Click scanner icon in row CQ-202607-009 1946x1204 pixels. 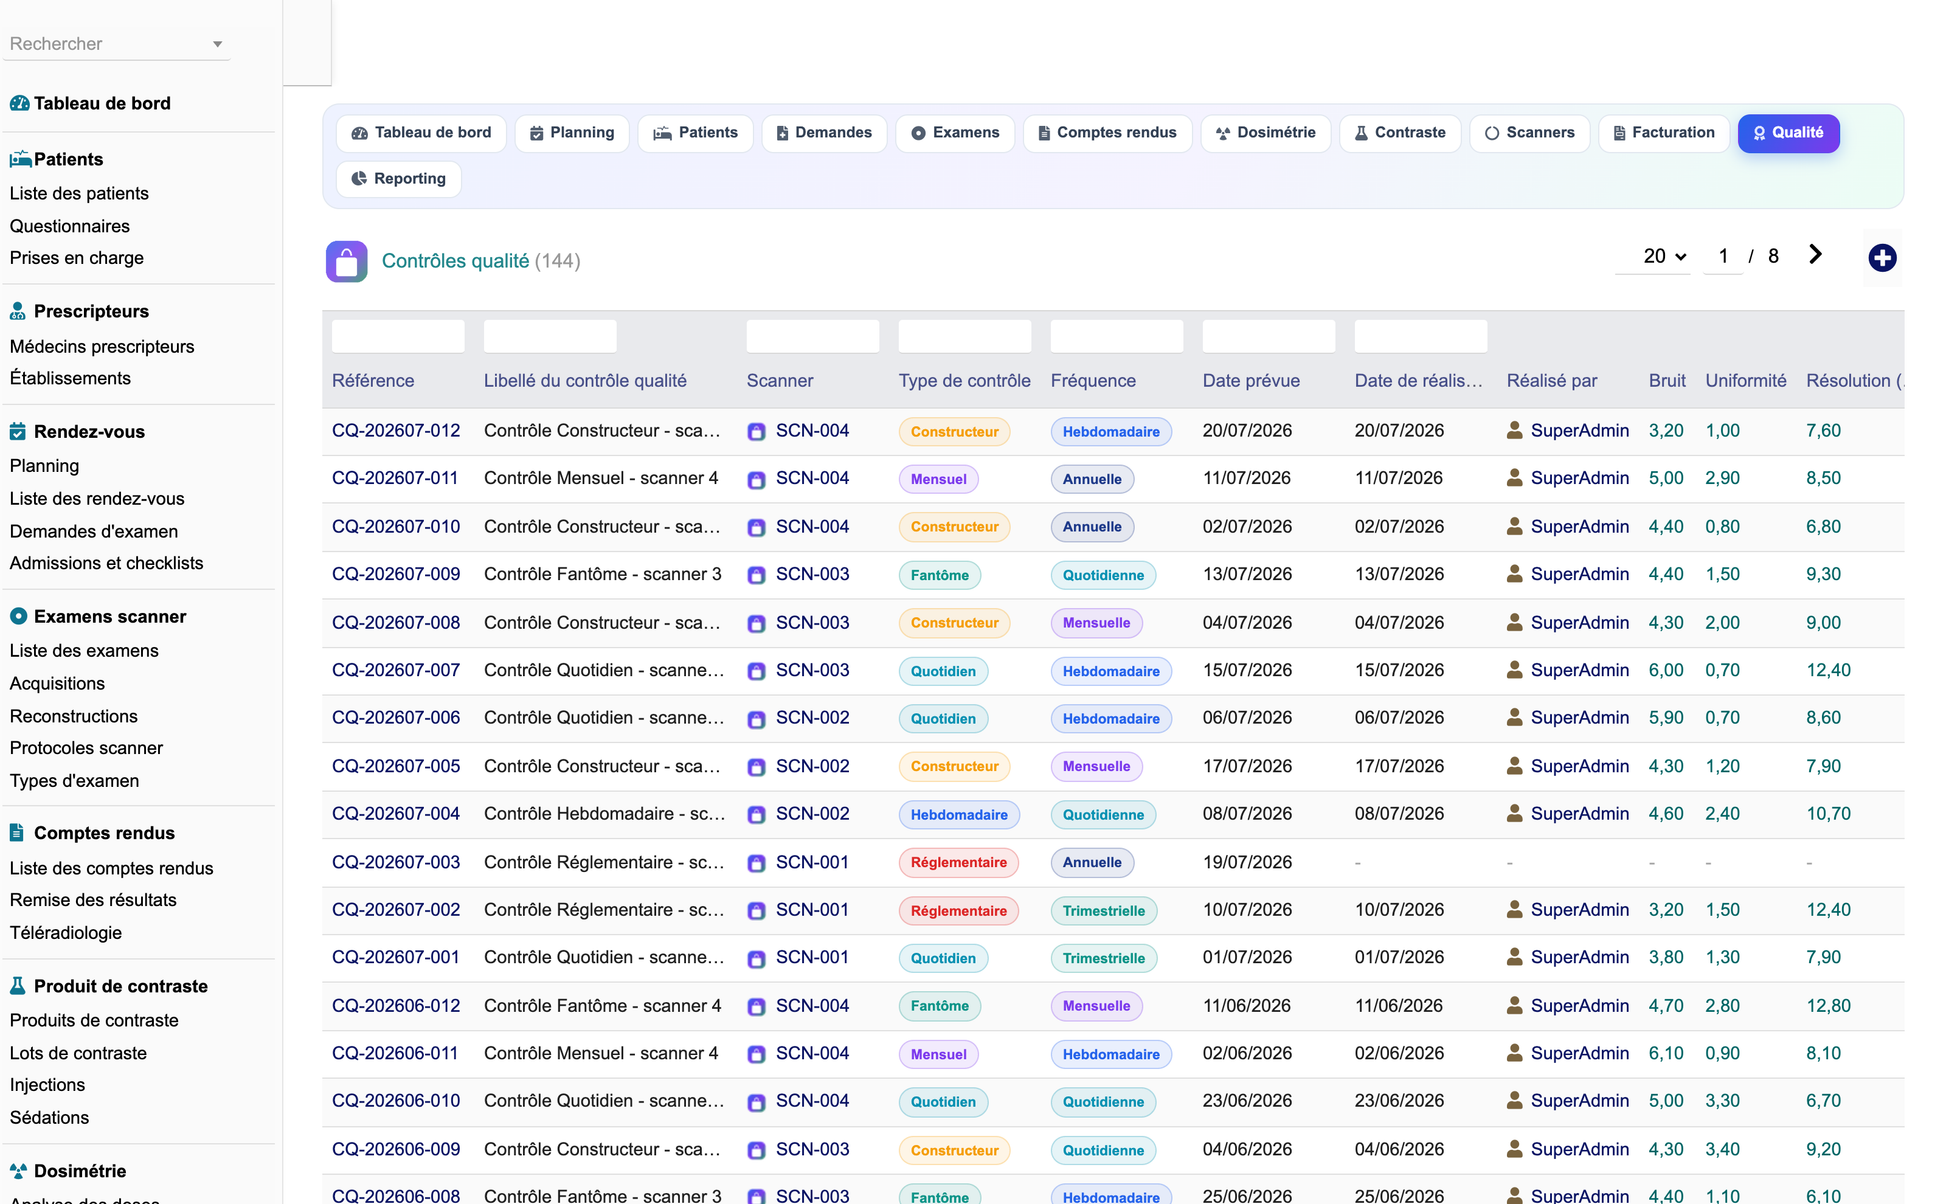pos(757,575)
